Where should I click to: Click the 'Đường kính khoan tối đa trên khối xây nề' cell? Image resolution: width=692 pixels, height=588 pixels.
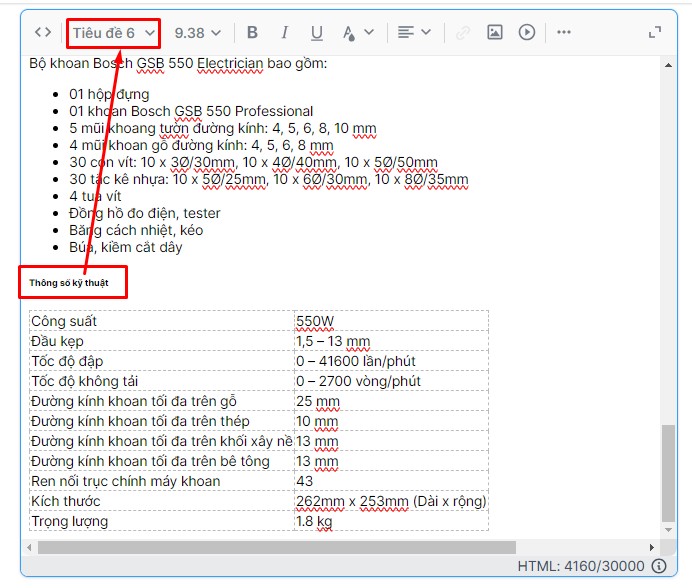[162, 441]
